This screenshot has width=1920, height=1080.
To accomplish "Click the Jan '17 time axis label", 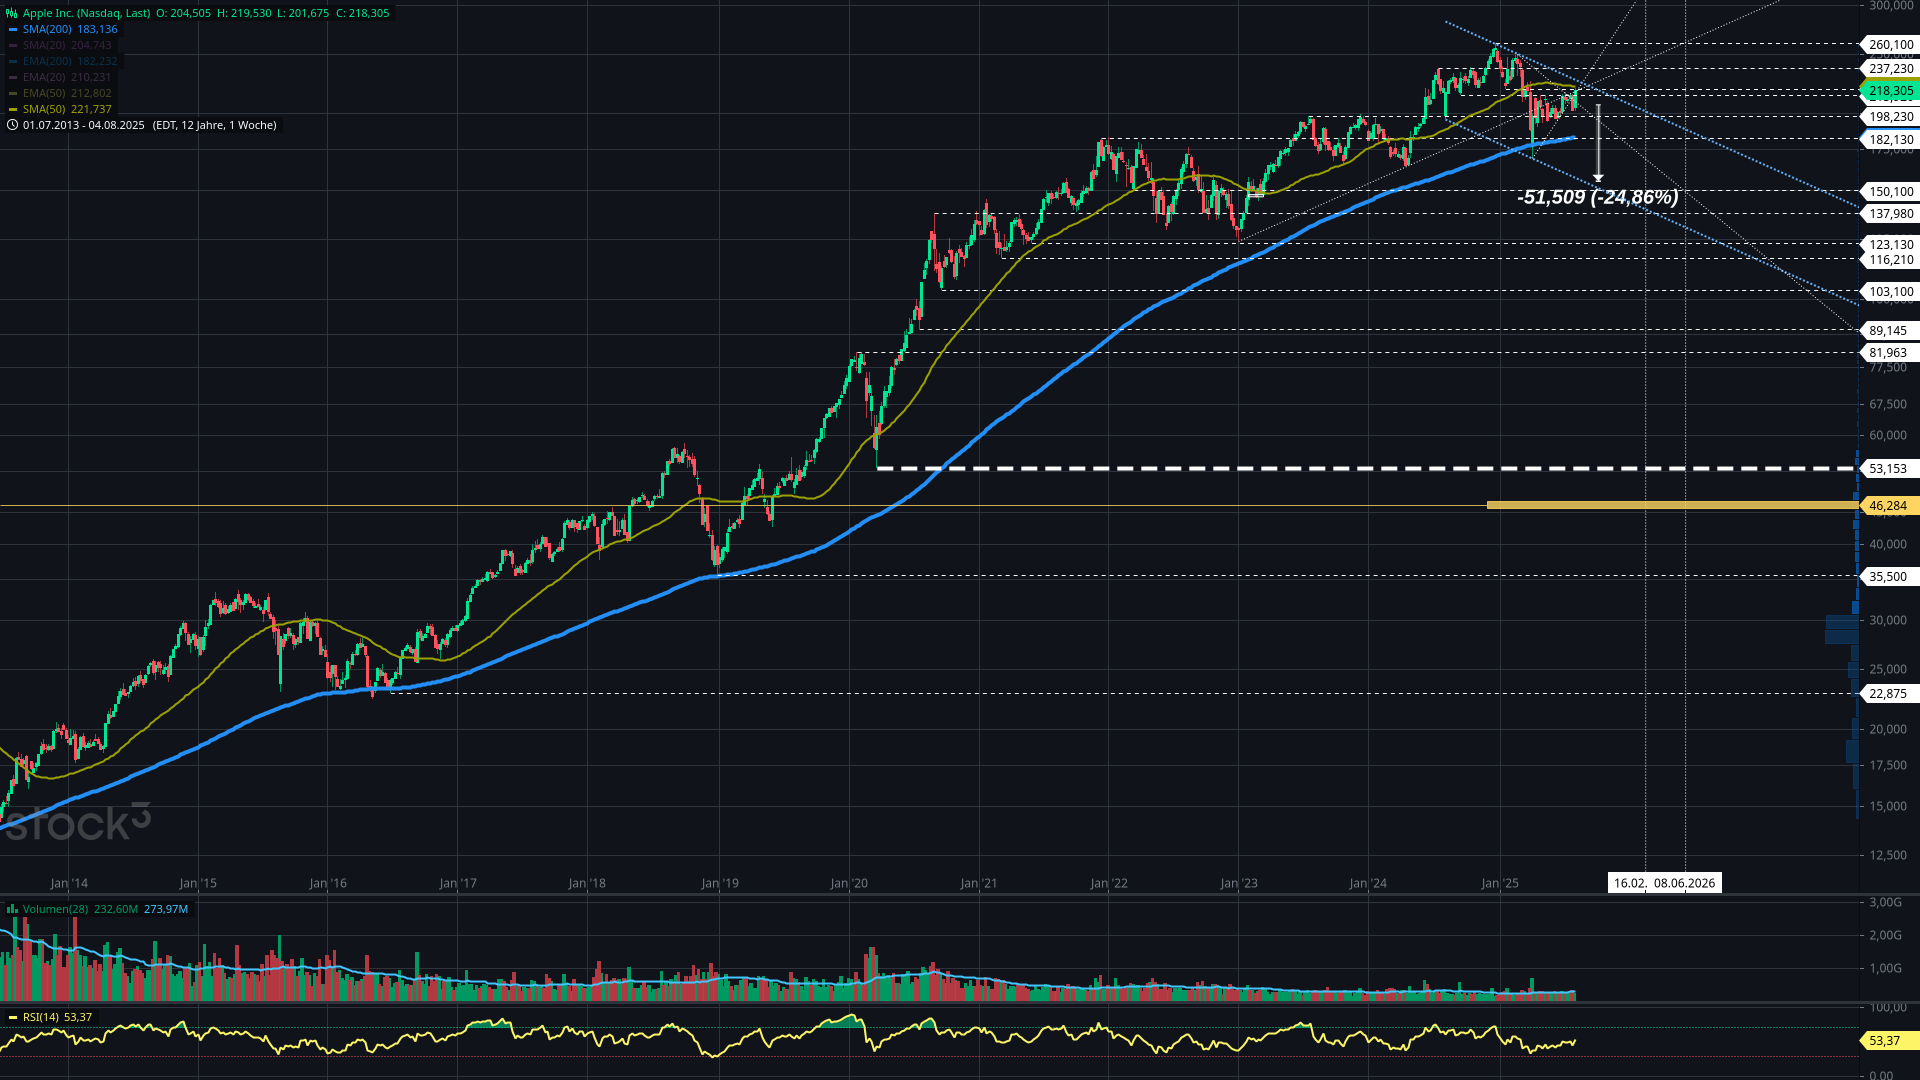I will click(458, 883).
